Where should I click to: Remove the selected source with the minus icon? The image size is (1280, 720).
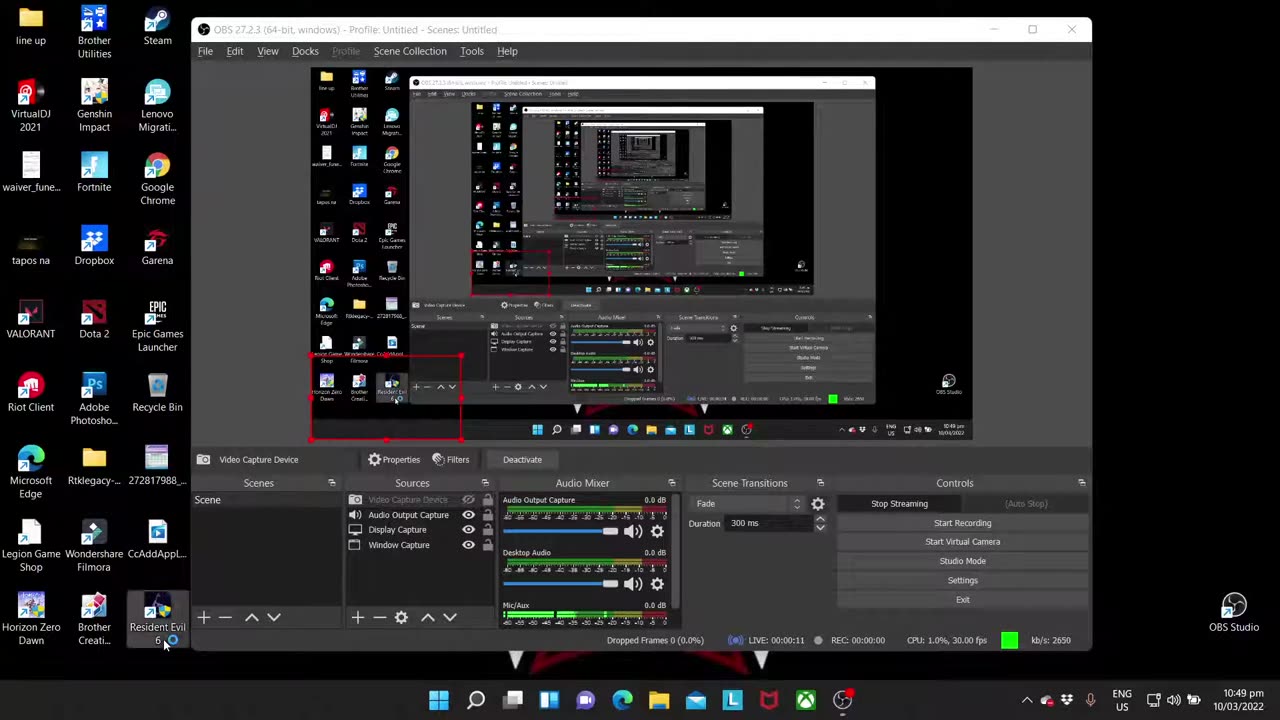(379, 617)
